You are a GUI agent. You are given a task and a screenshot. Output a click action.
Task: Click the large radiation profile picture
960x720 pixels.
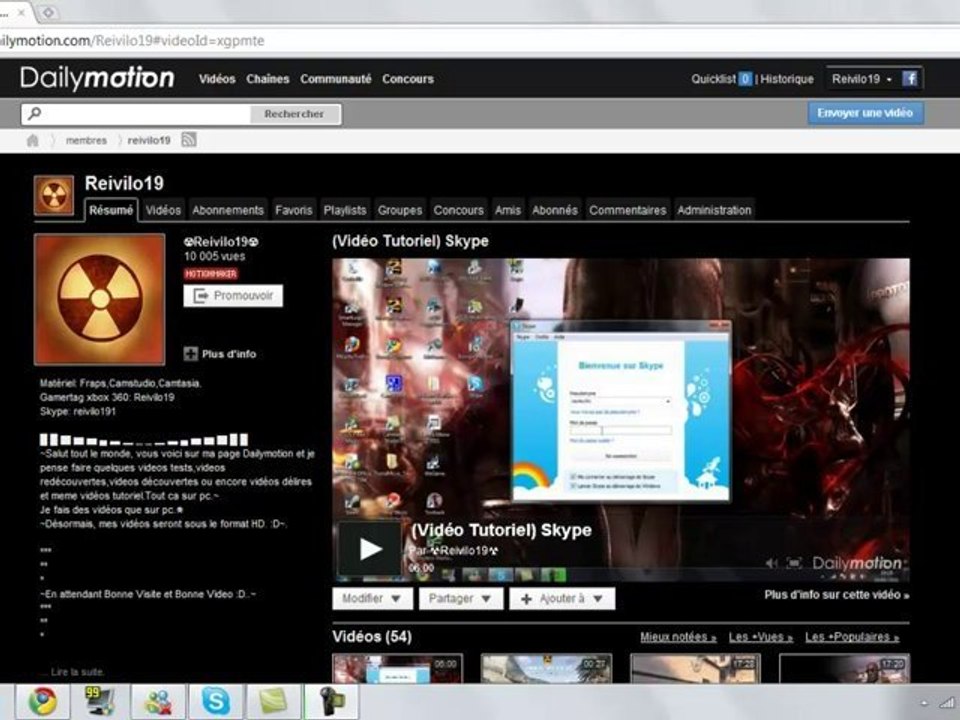pos(100,299)
